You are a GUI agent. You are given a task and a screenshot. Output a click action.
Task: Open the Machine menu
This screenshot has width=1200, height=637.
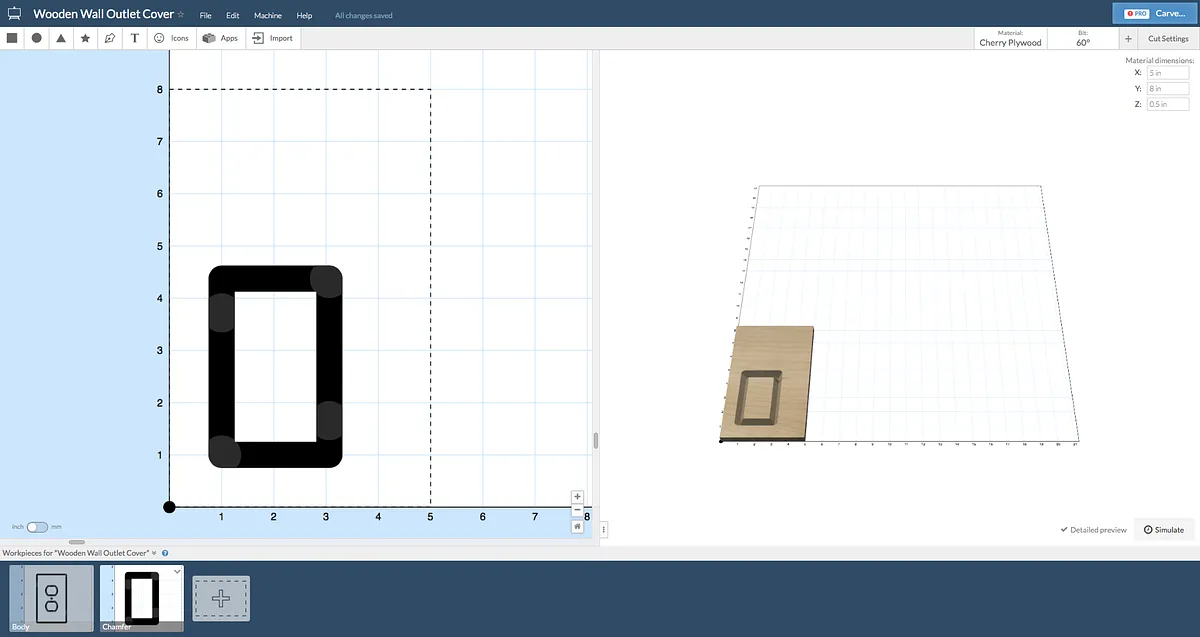267,15
